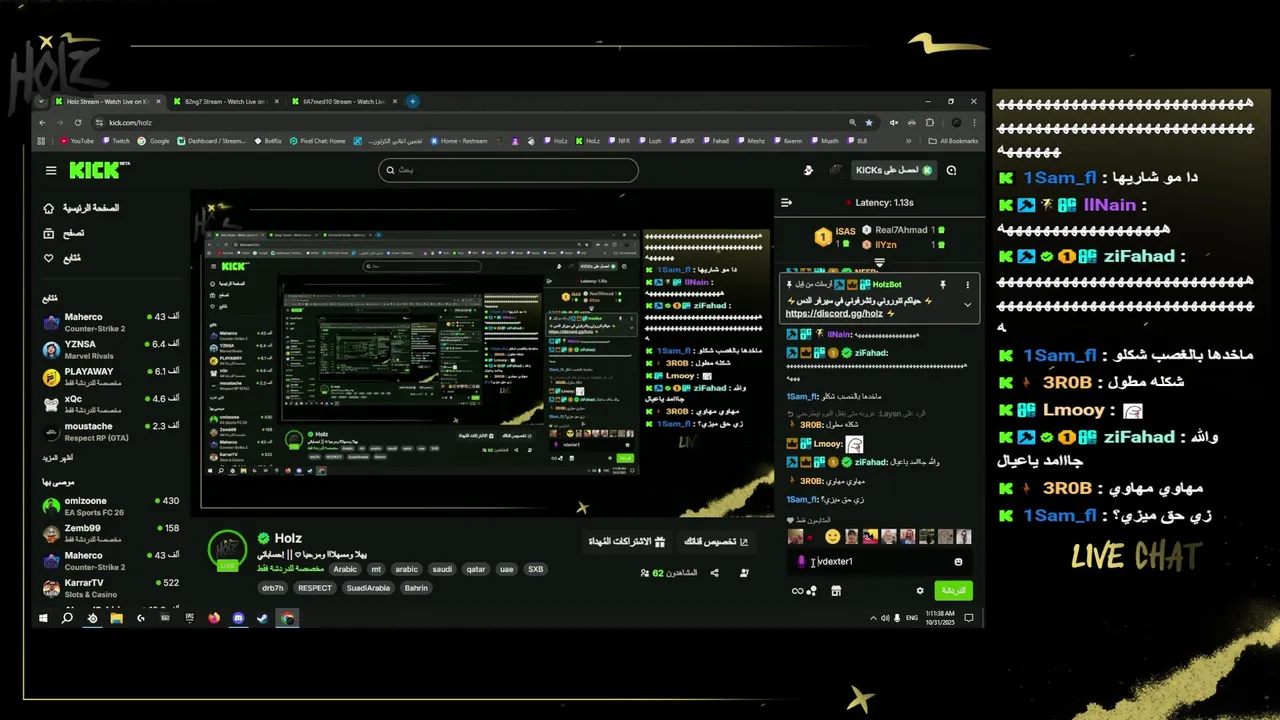Open the Holz channel avatar with LIVE badge

[x=227, y=550]
